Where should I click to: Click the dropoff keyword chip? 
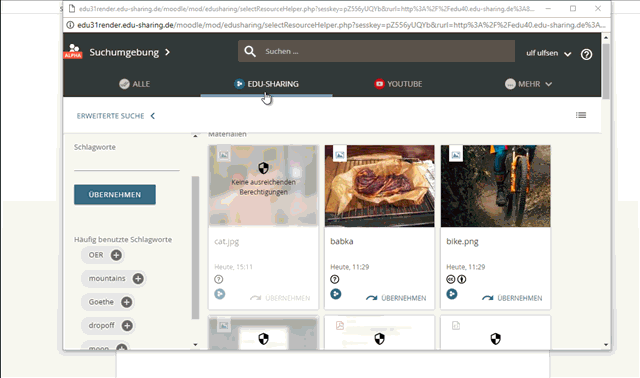108,326
